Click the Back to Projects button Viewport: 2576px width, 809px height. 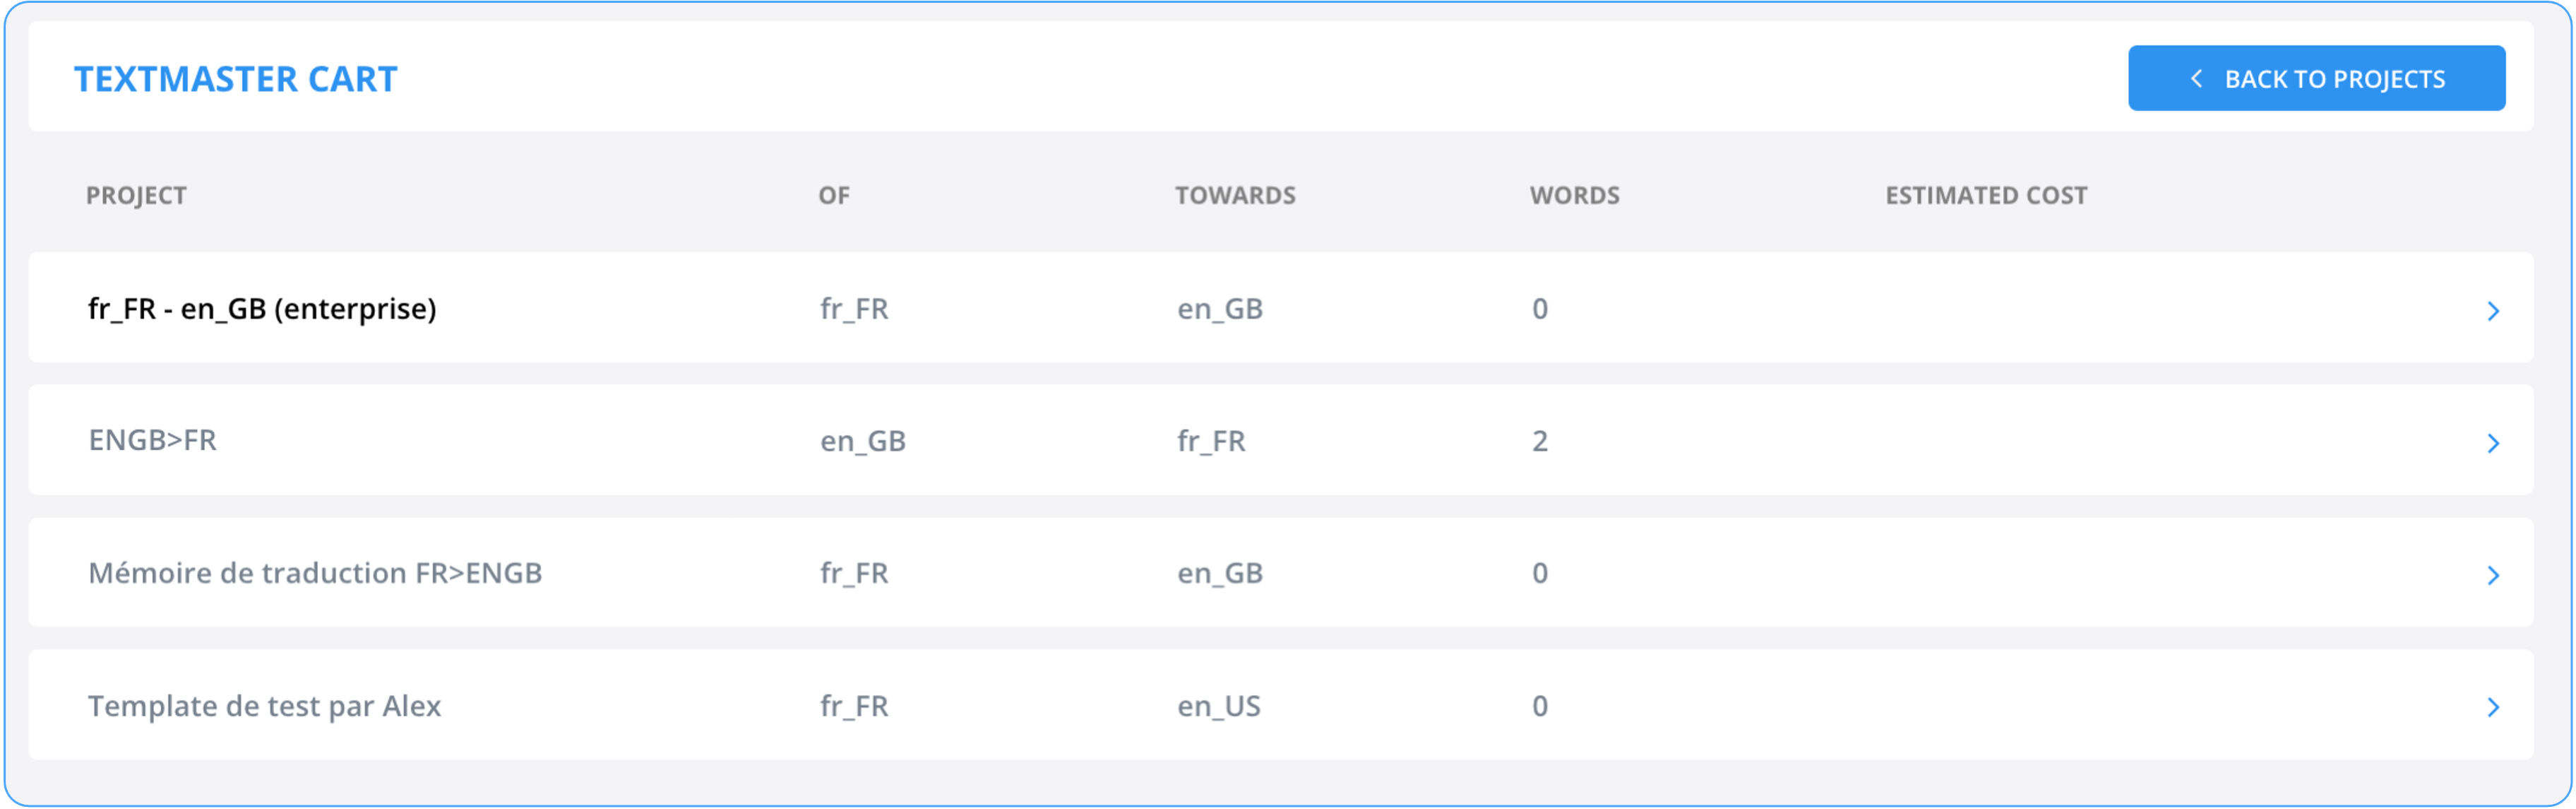[2316, 78]
